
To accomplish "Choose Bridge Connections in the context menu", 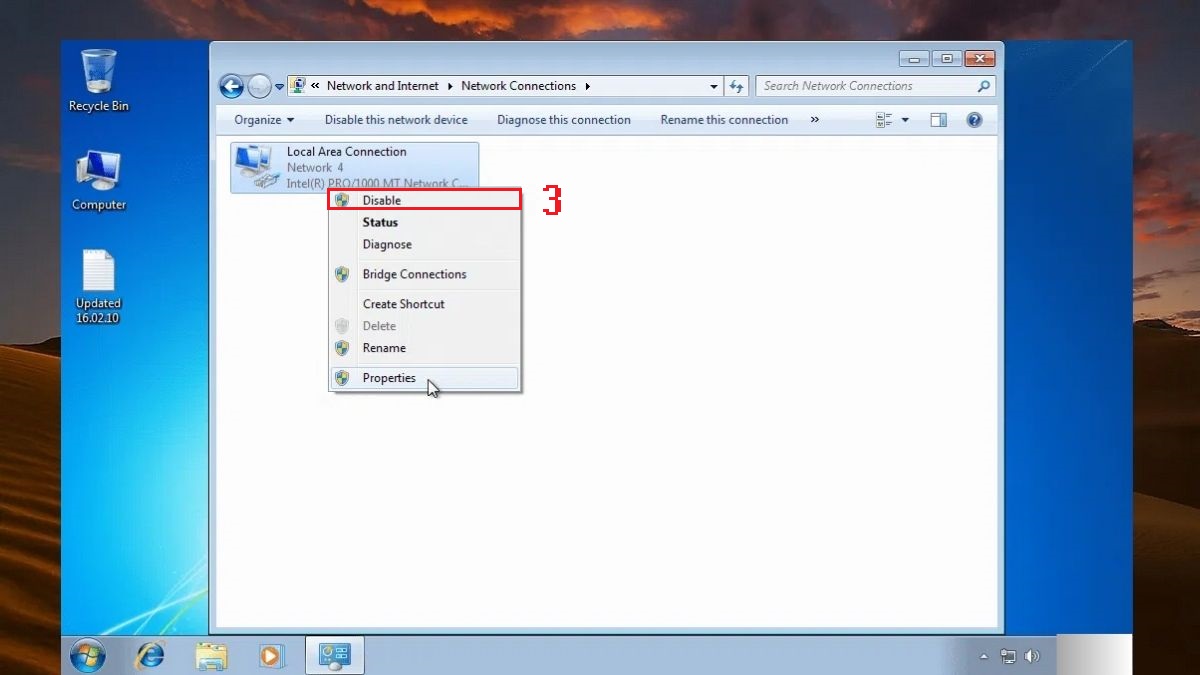I will [425, 274].
